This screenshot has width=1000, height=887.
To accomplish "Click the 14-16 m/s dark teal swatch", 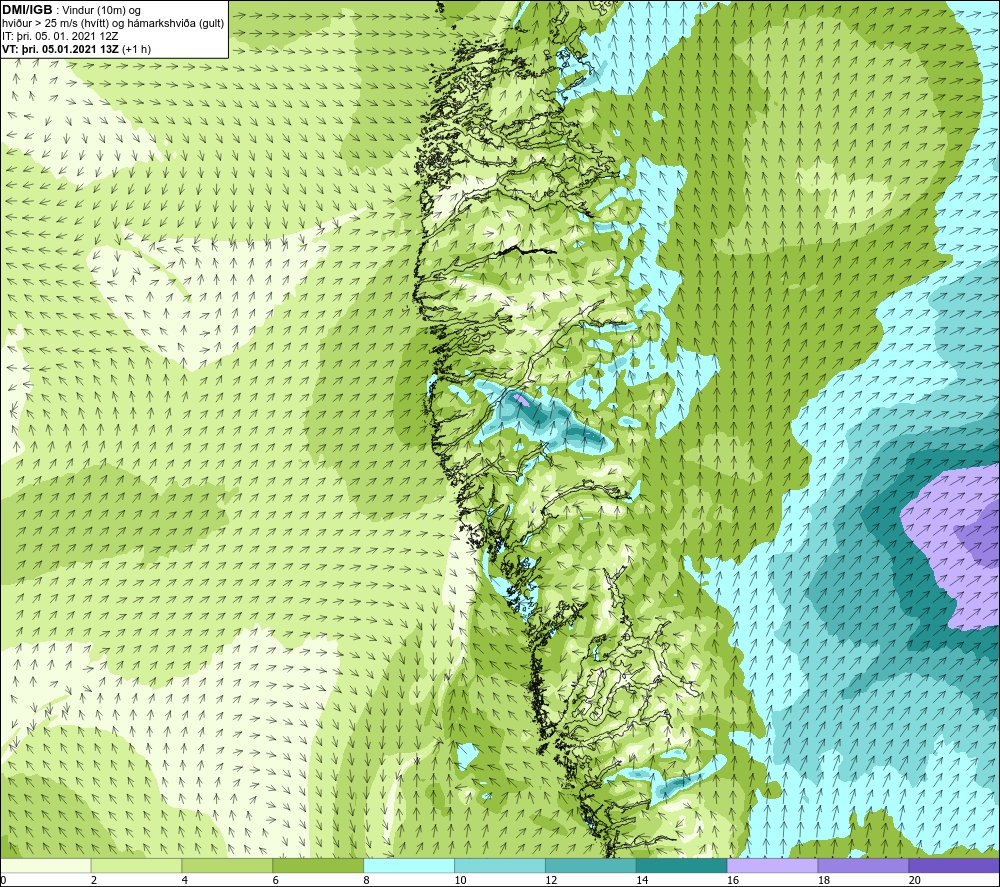I will [x=681, y=865].
